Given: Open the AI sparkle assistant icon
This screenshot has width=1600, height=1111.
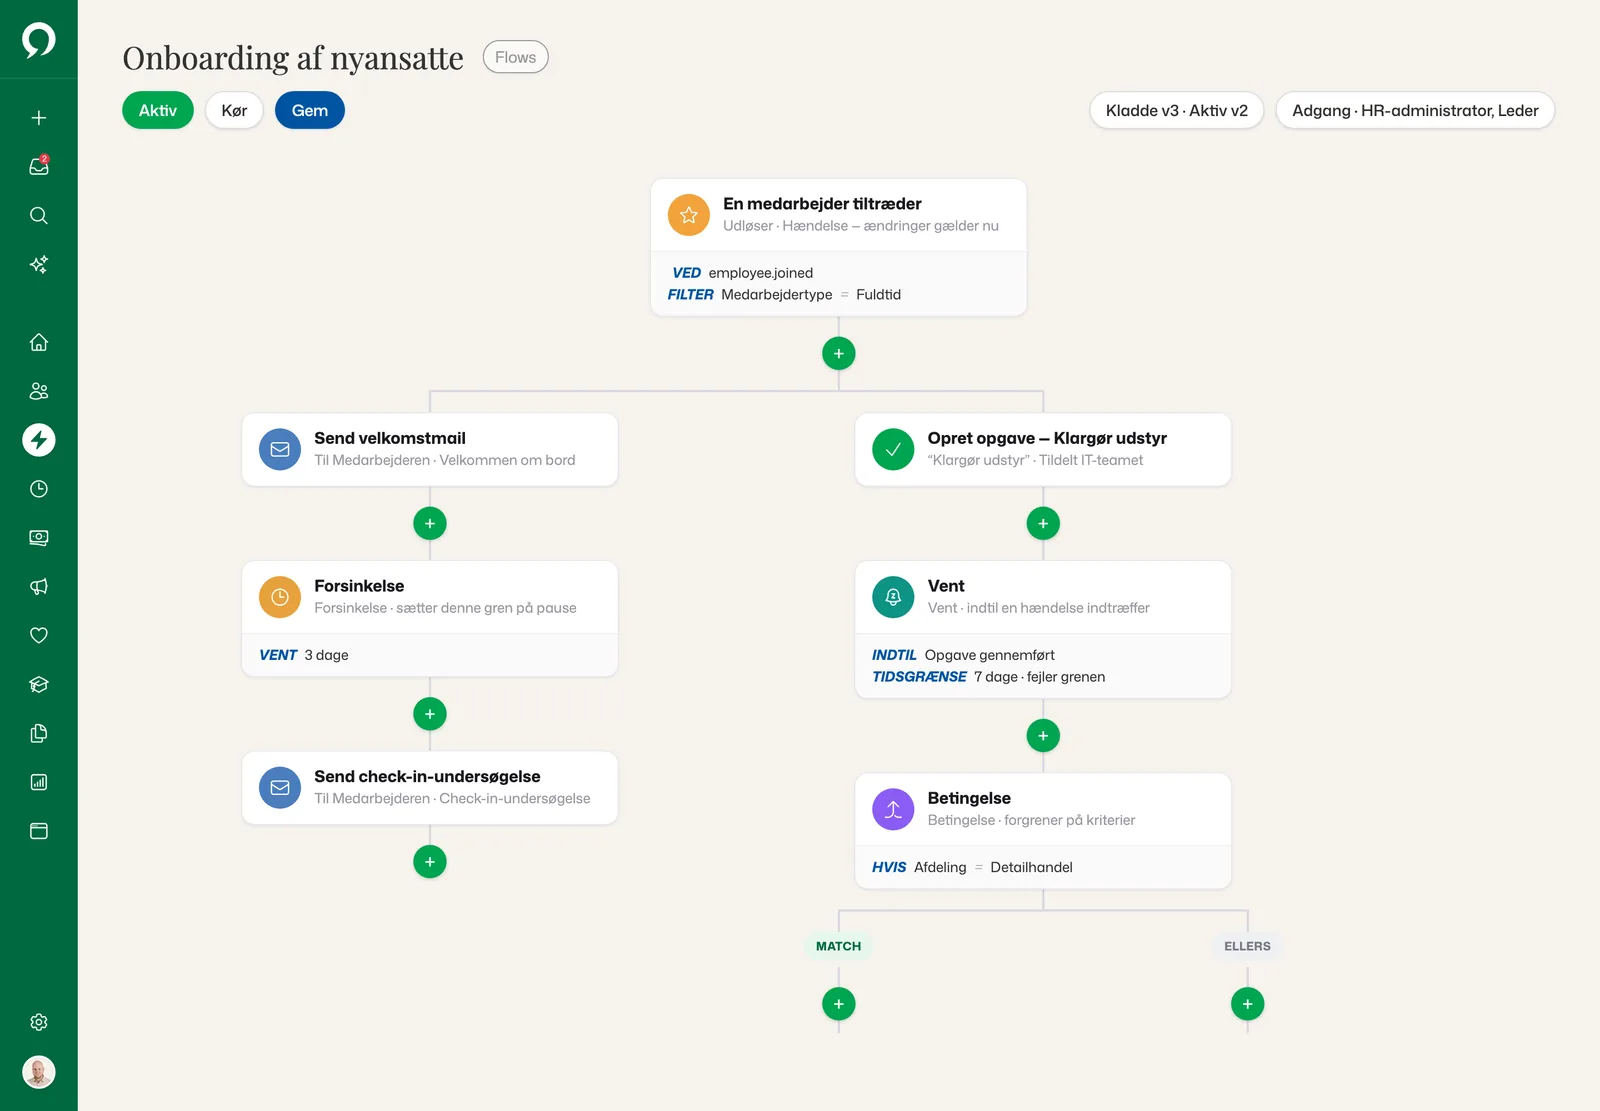Looking at the screenshot, I should [39, 265].
